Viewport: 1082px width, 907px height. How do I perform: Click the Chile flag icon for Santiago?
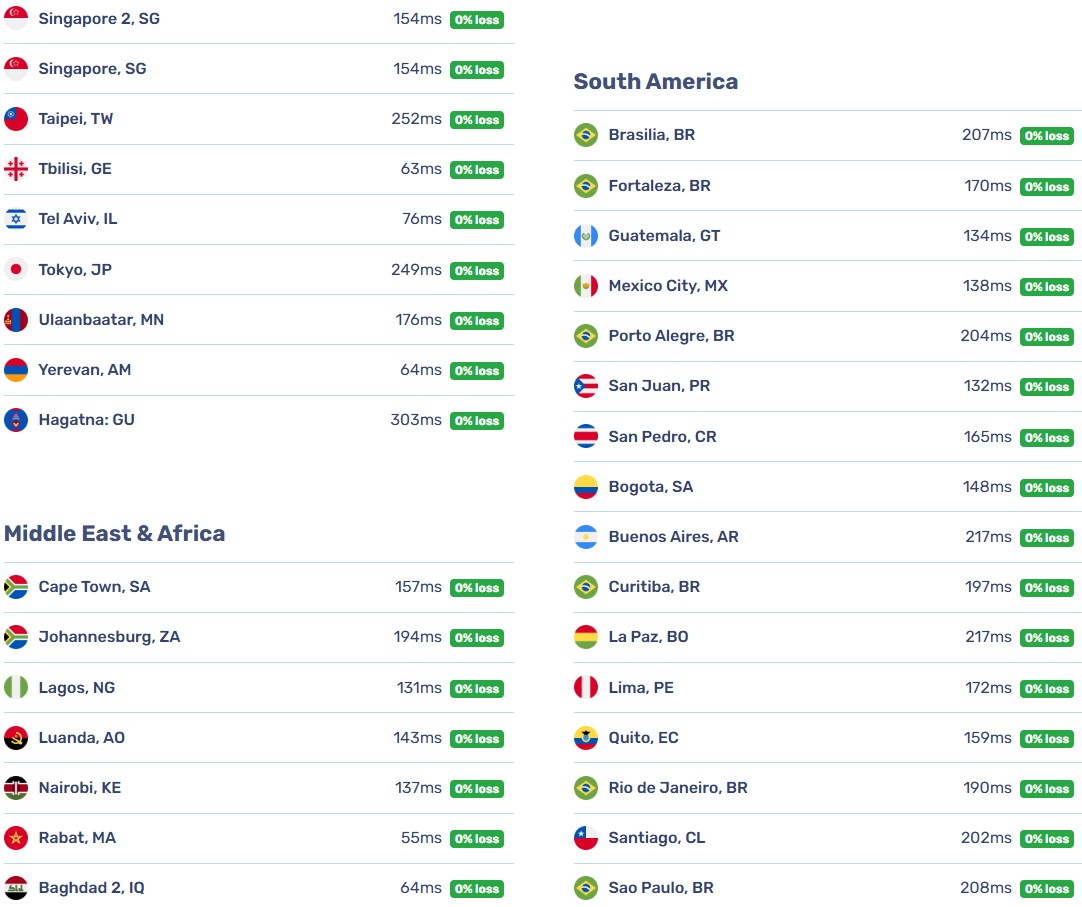(x=586, y=838)
